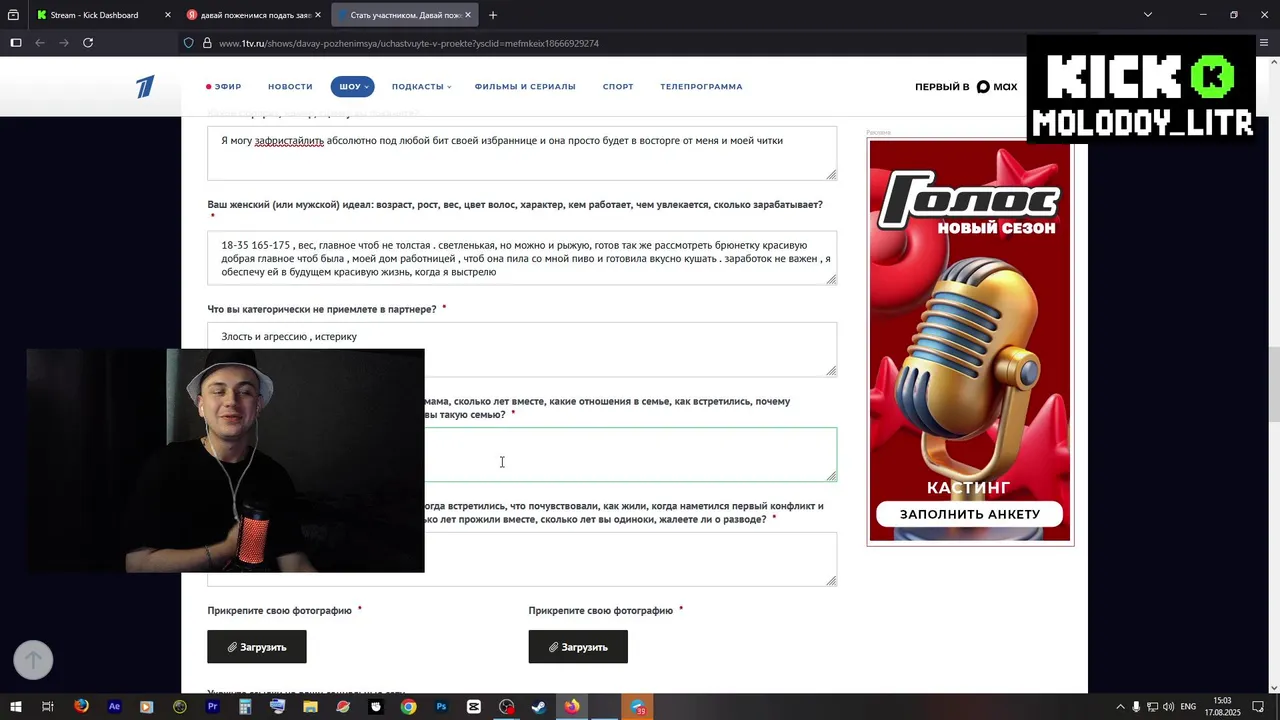Open the НОВОСТИ menu item

290,87
